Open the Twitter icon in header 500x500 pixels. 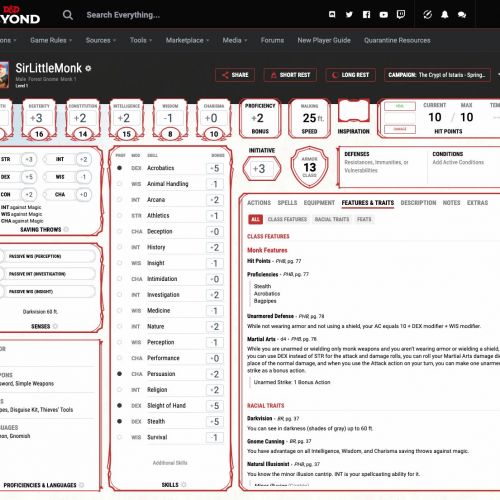(349, 14)
